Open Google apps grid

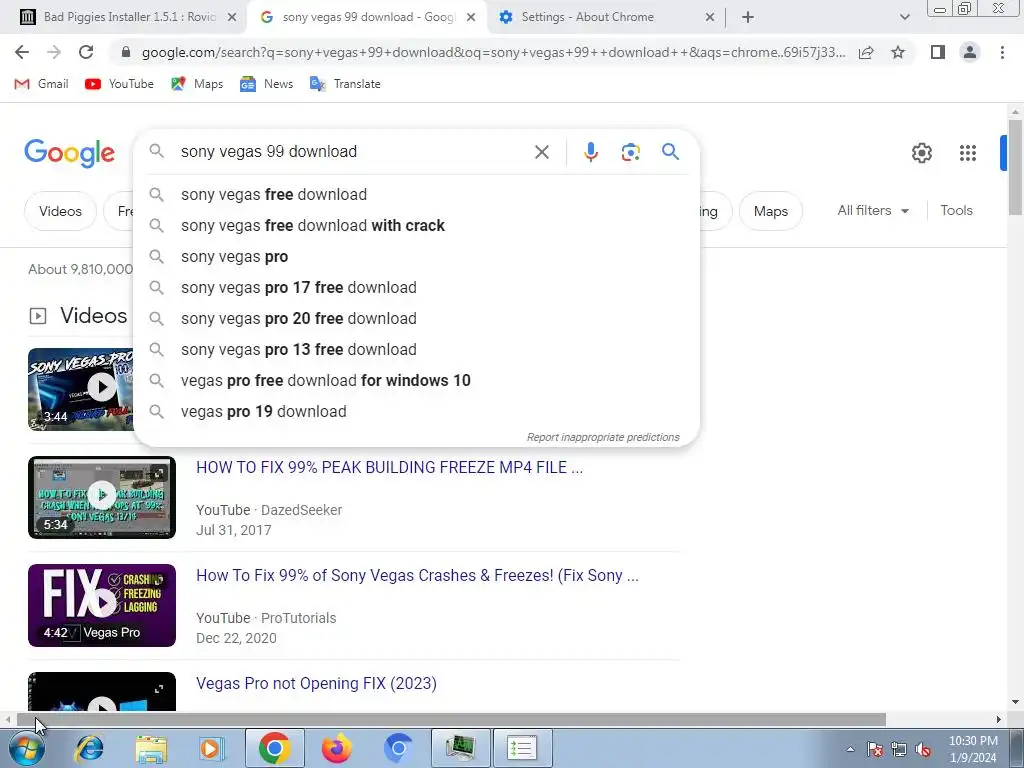click(967, 153)
